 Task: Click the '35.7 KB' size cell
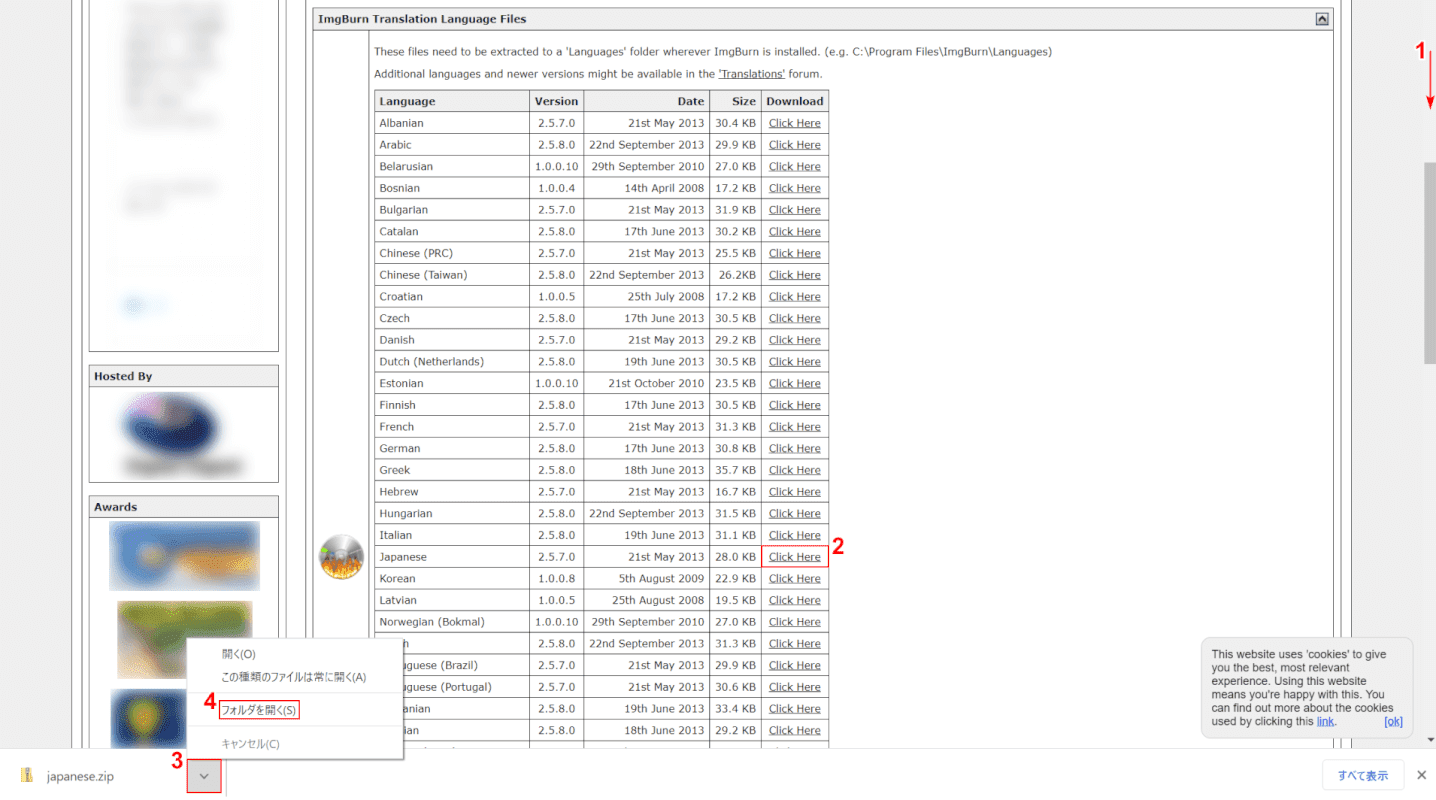(735, 470)
